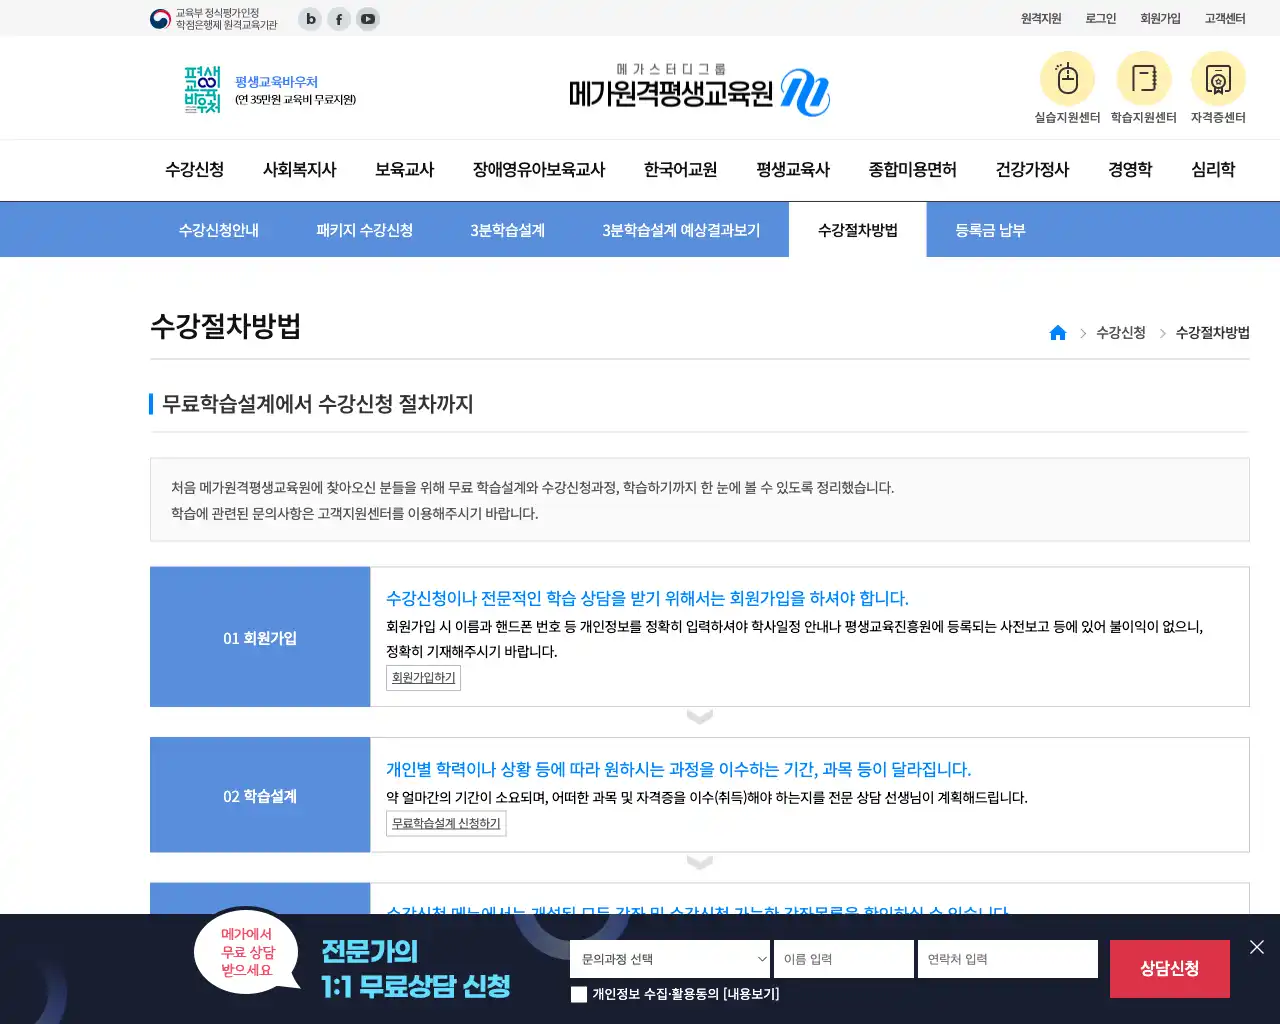Click the 자격증센터 certificate icon
Image resolution: width=1280 pixels, height=1024 pixels.
pos(1218,80)
